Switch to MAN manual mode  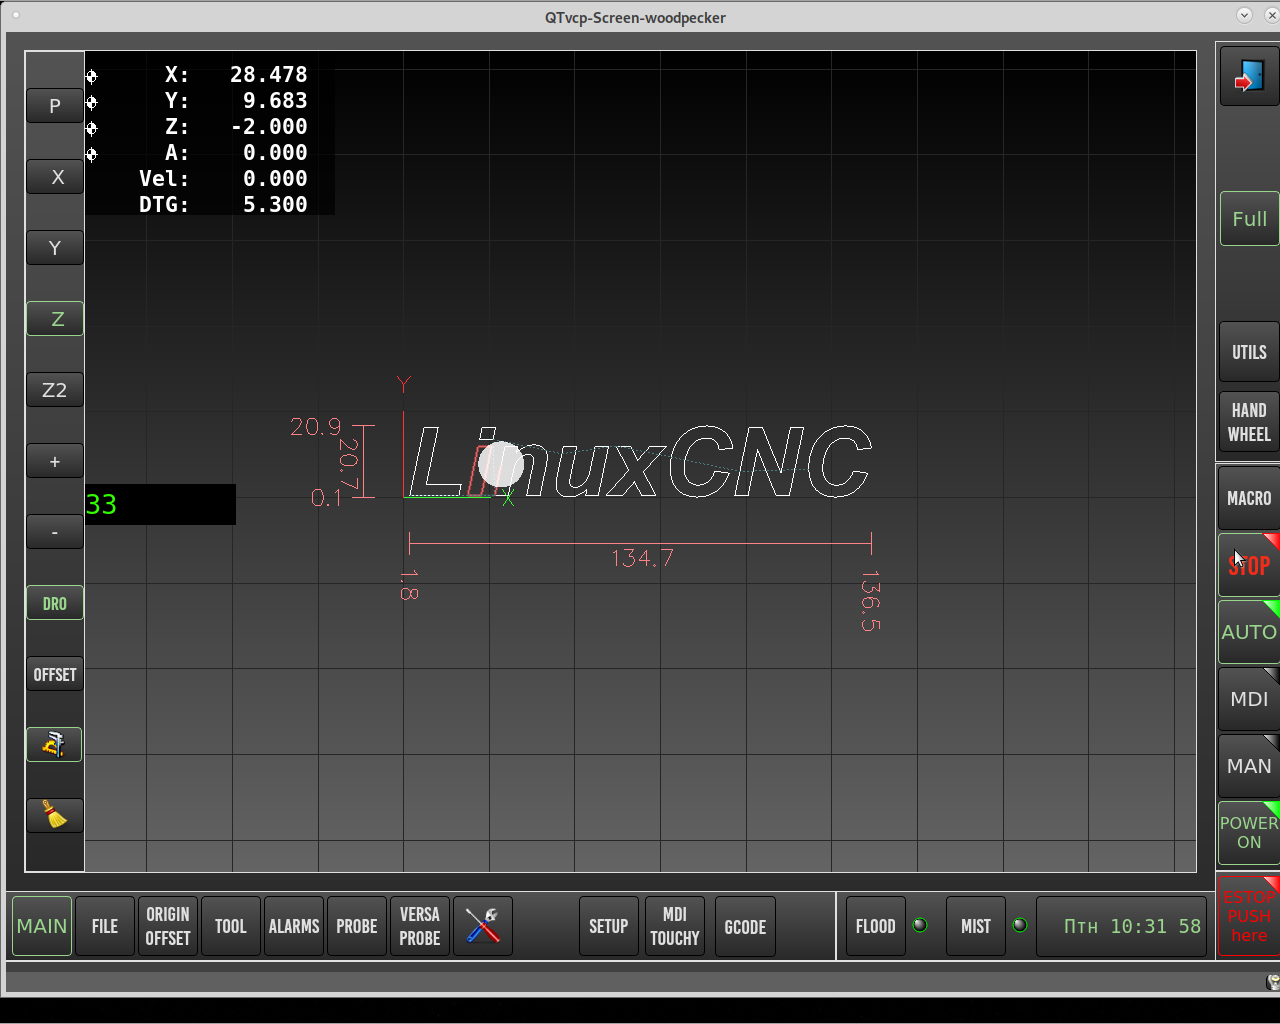click(1249, 766)
